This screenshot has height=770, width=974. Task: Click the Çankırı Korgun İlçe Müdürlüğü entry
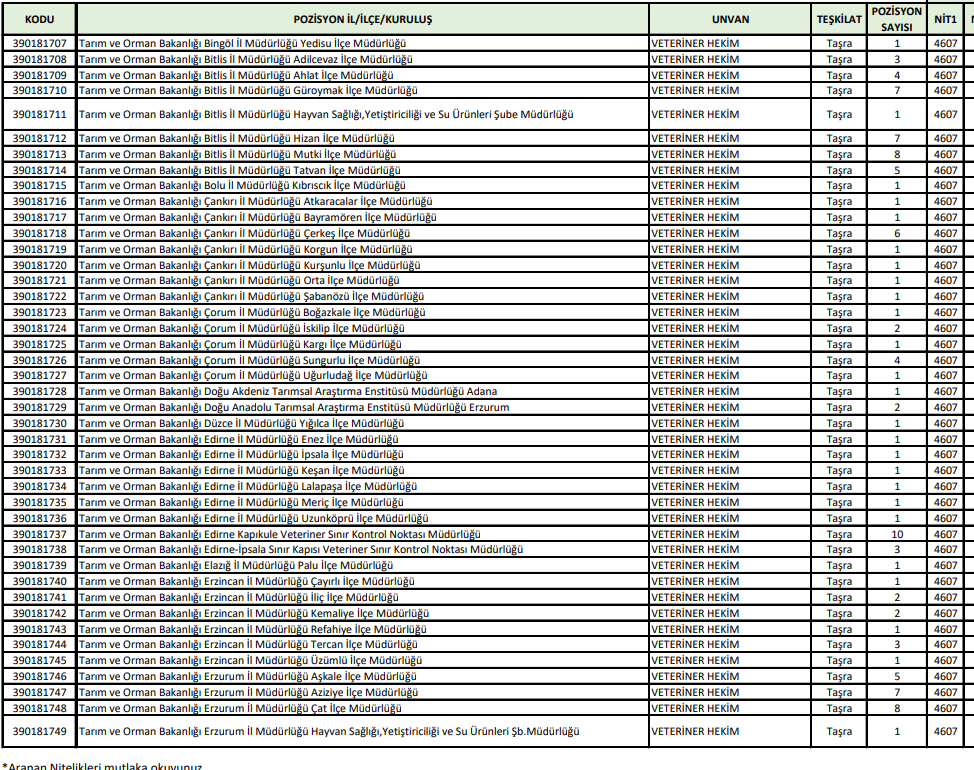(x=245, y=250)
